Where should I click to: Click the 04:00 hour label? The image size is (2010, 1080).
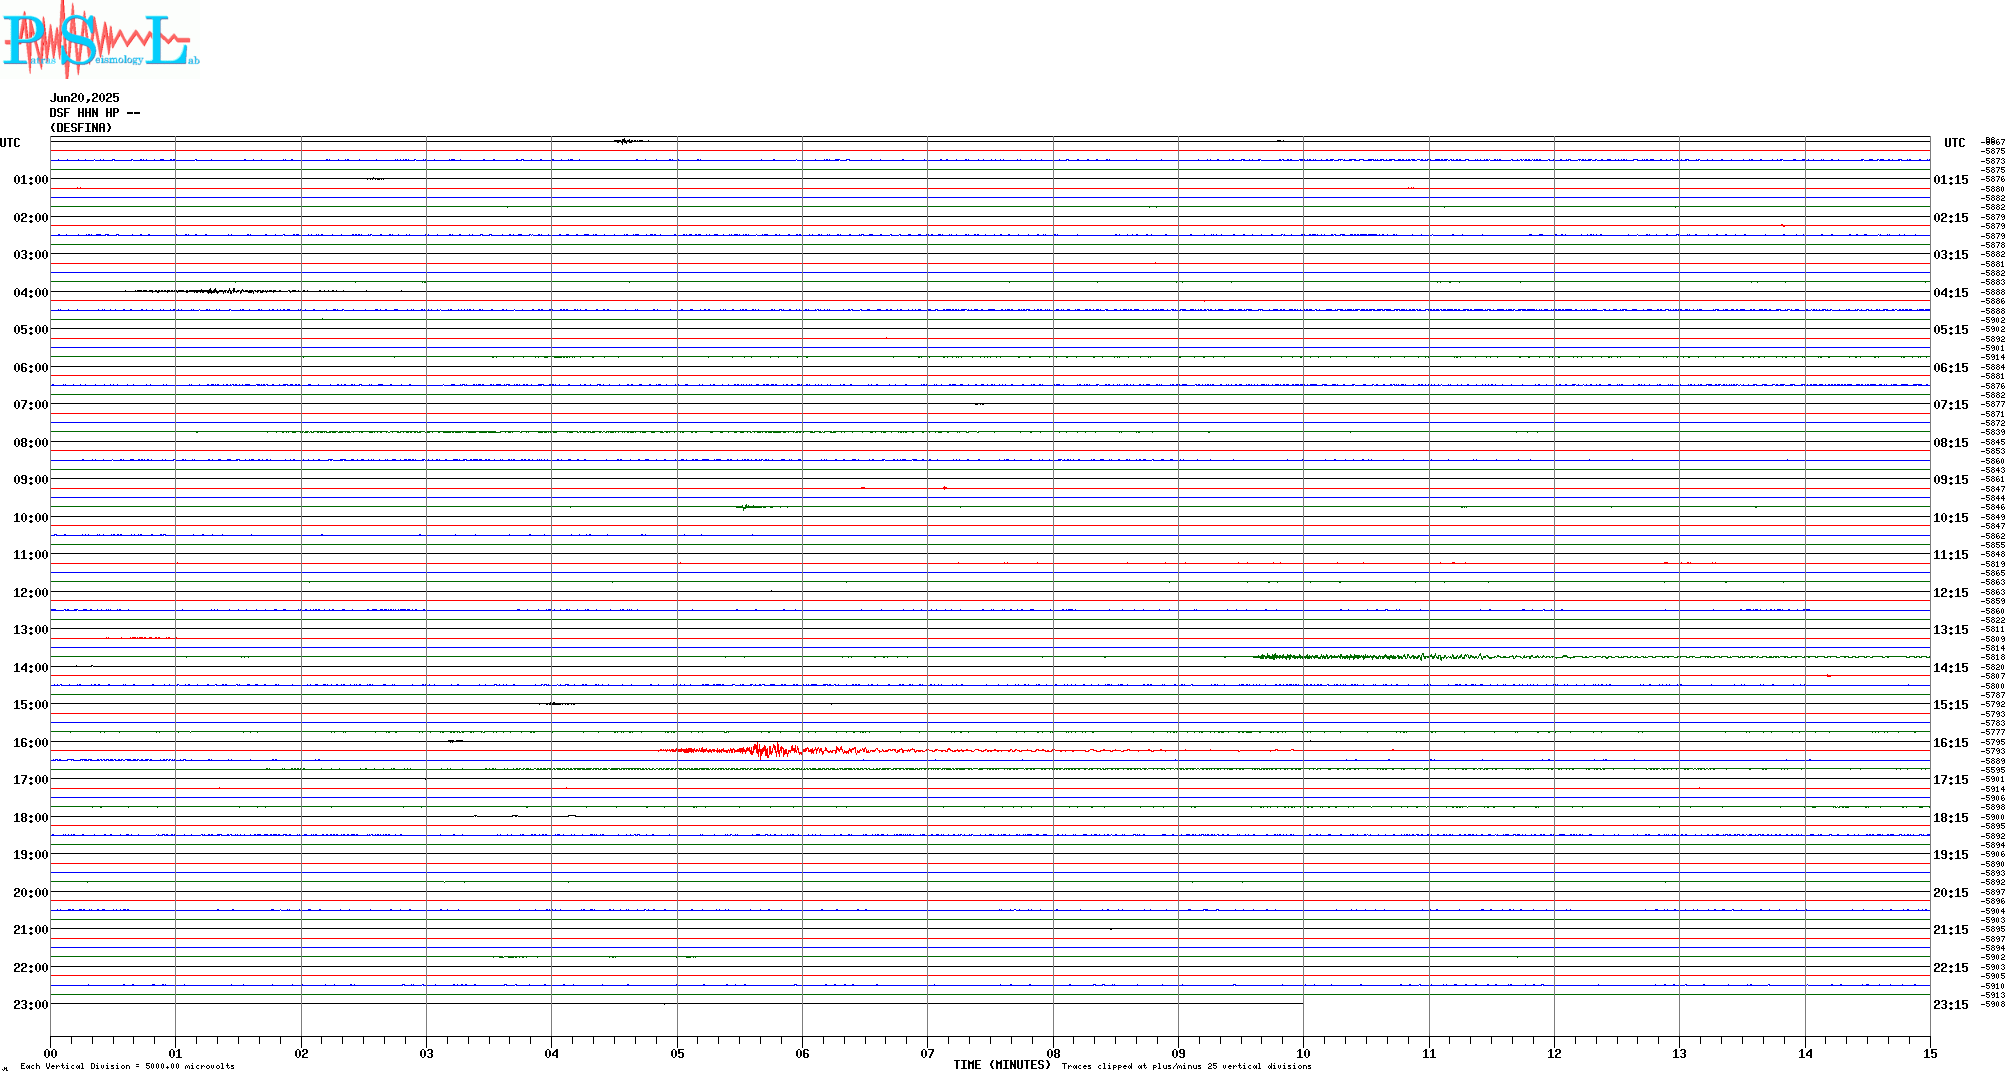[31, 293]
